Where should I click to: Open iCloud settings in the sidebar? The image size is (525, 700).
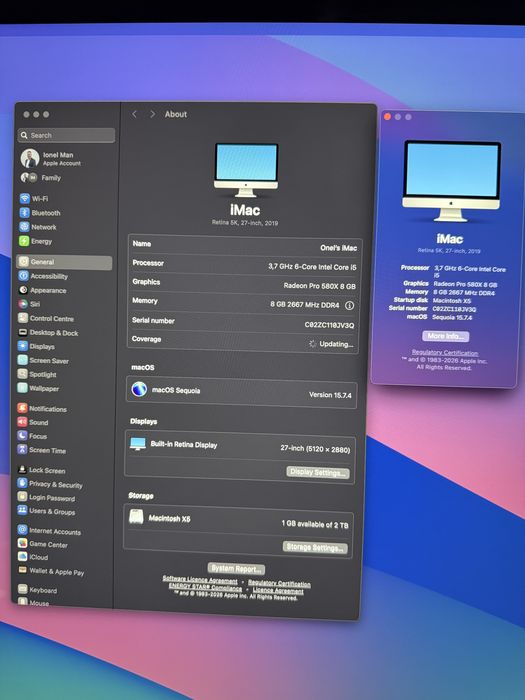33,557
